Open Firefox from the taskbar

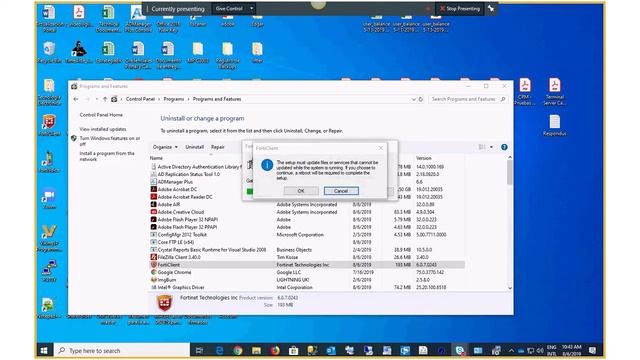(x=275, y=351)
